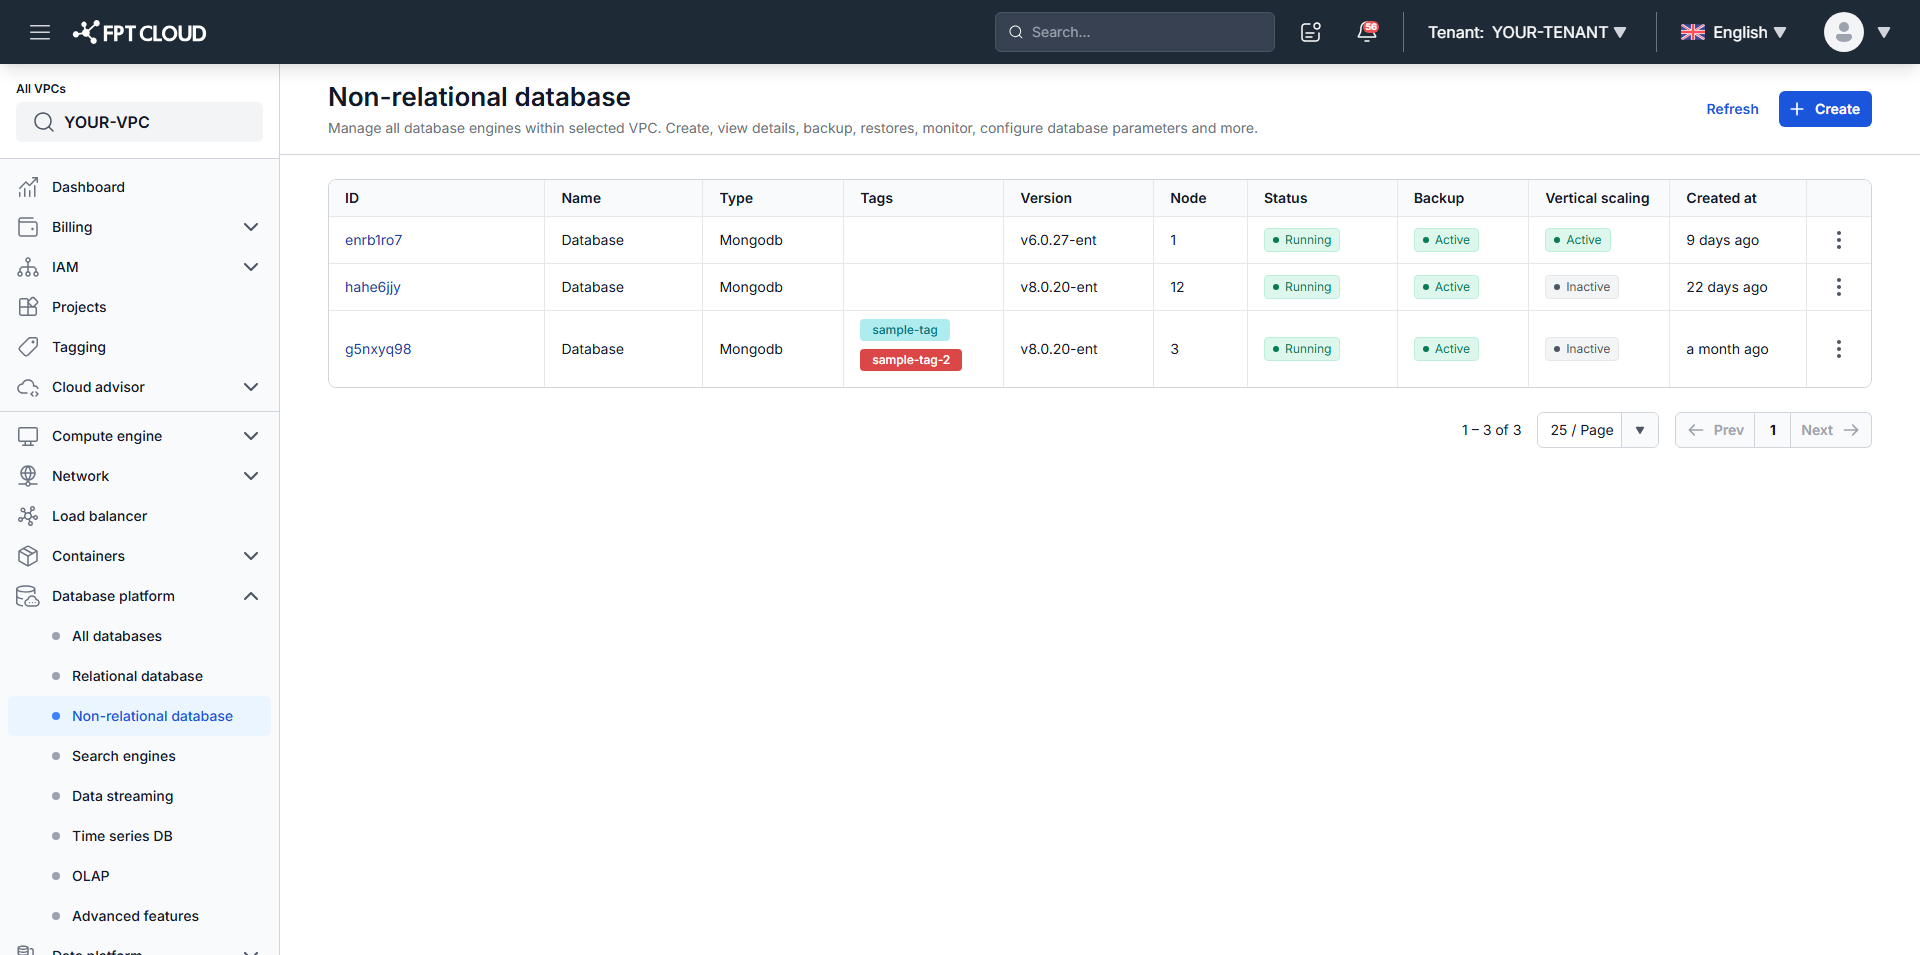Open the 25 / Page size dropdown
Viewport: 1920px width, 955px height.
pos(1597,430)
